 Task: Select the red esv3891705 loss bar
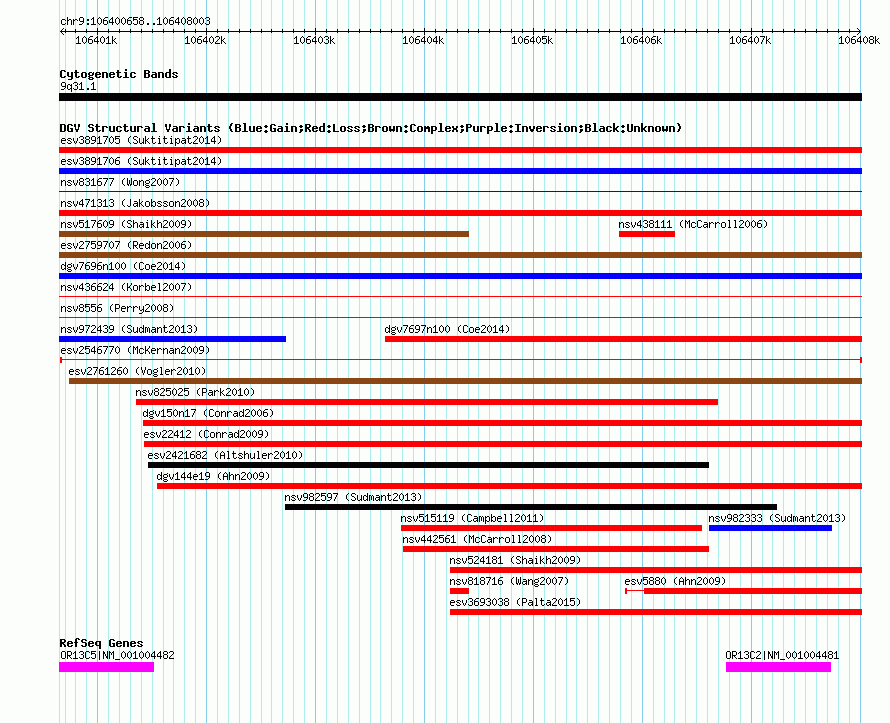[x=460, y=150]
